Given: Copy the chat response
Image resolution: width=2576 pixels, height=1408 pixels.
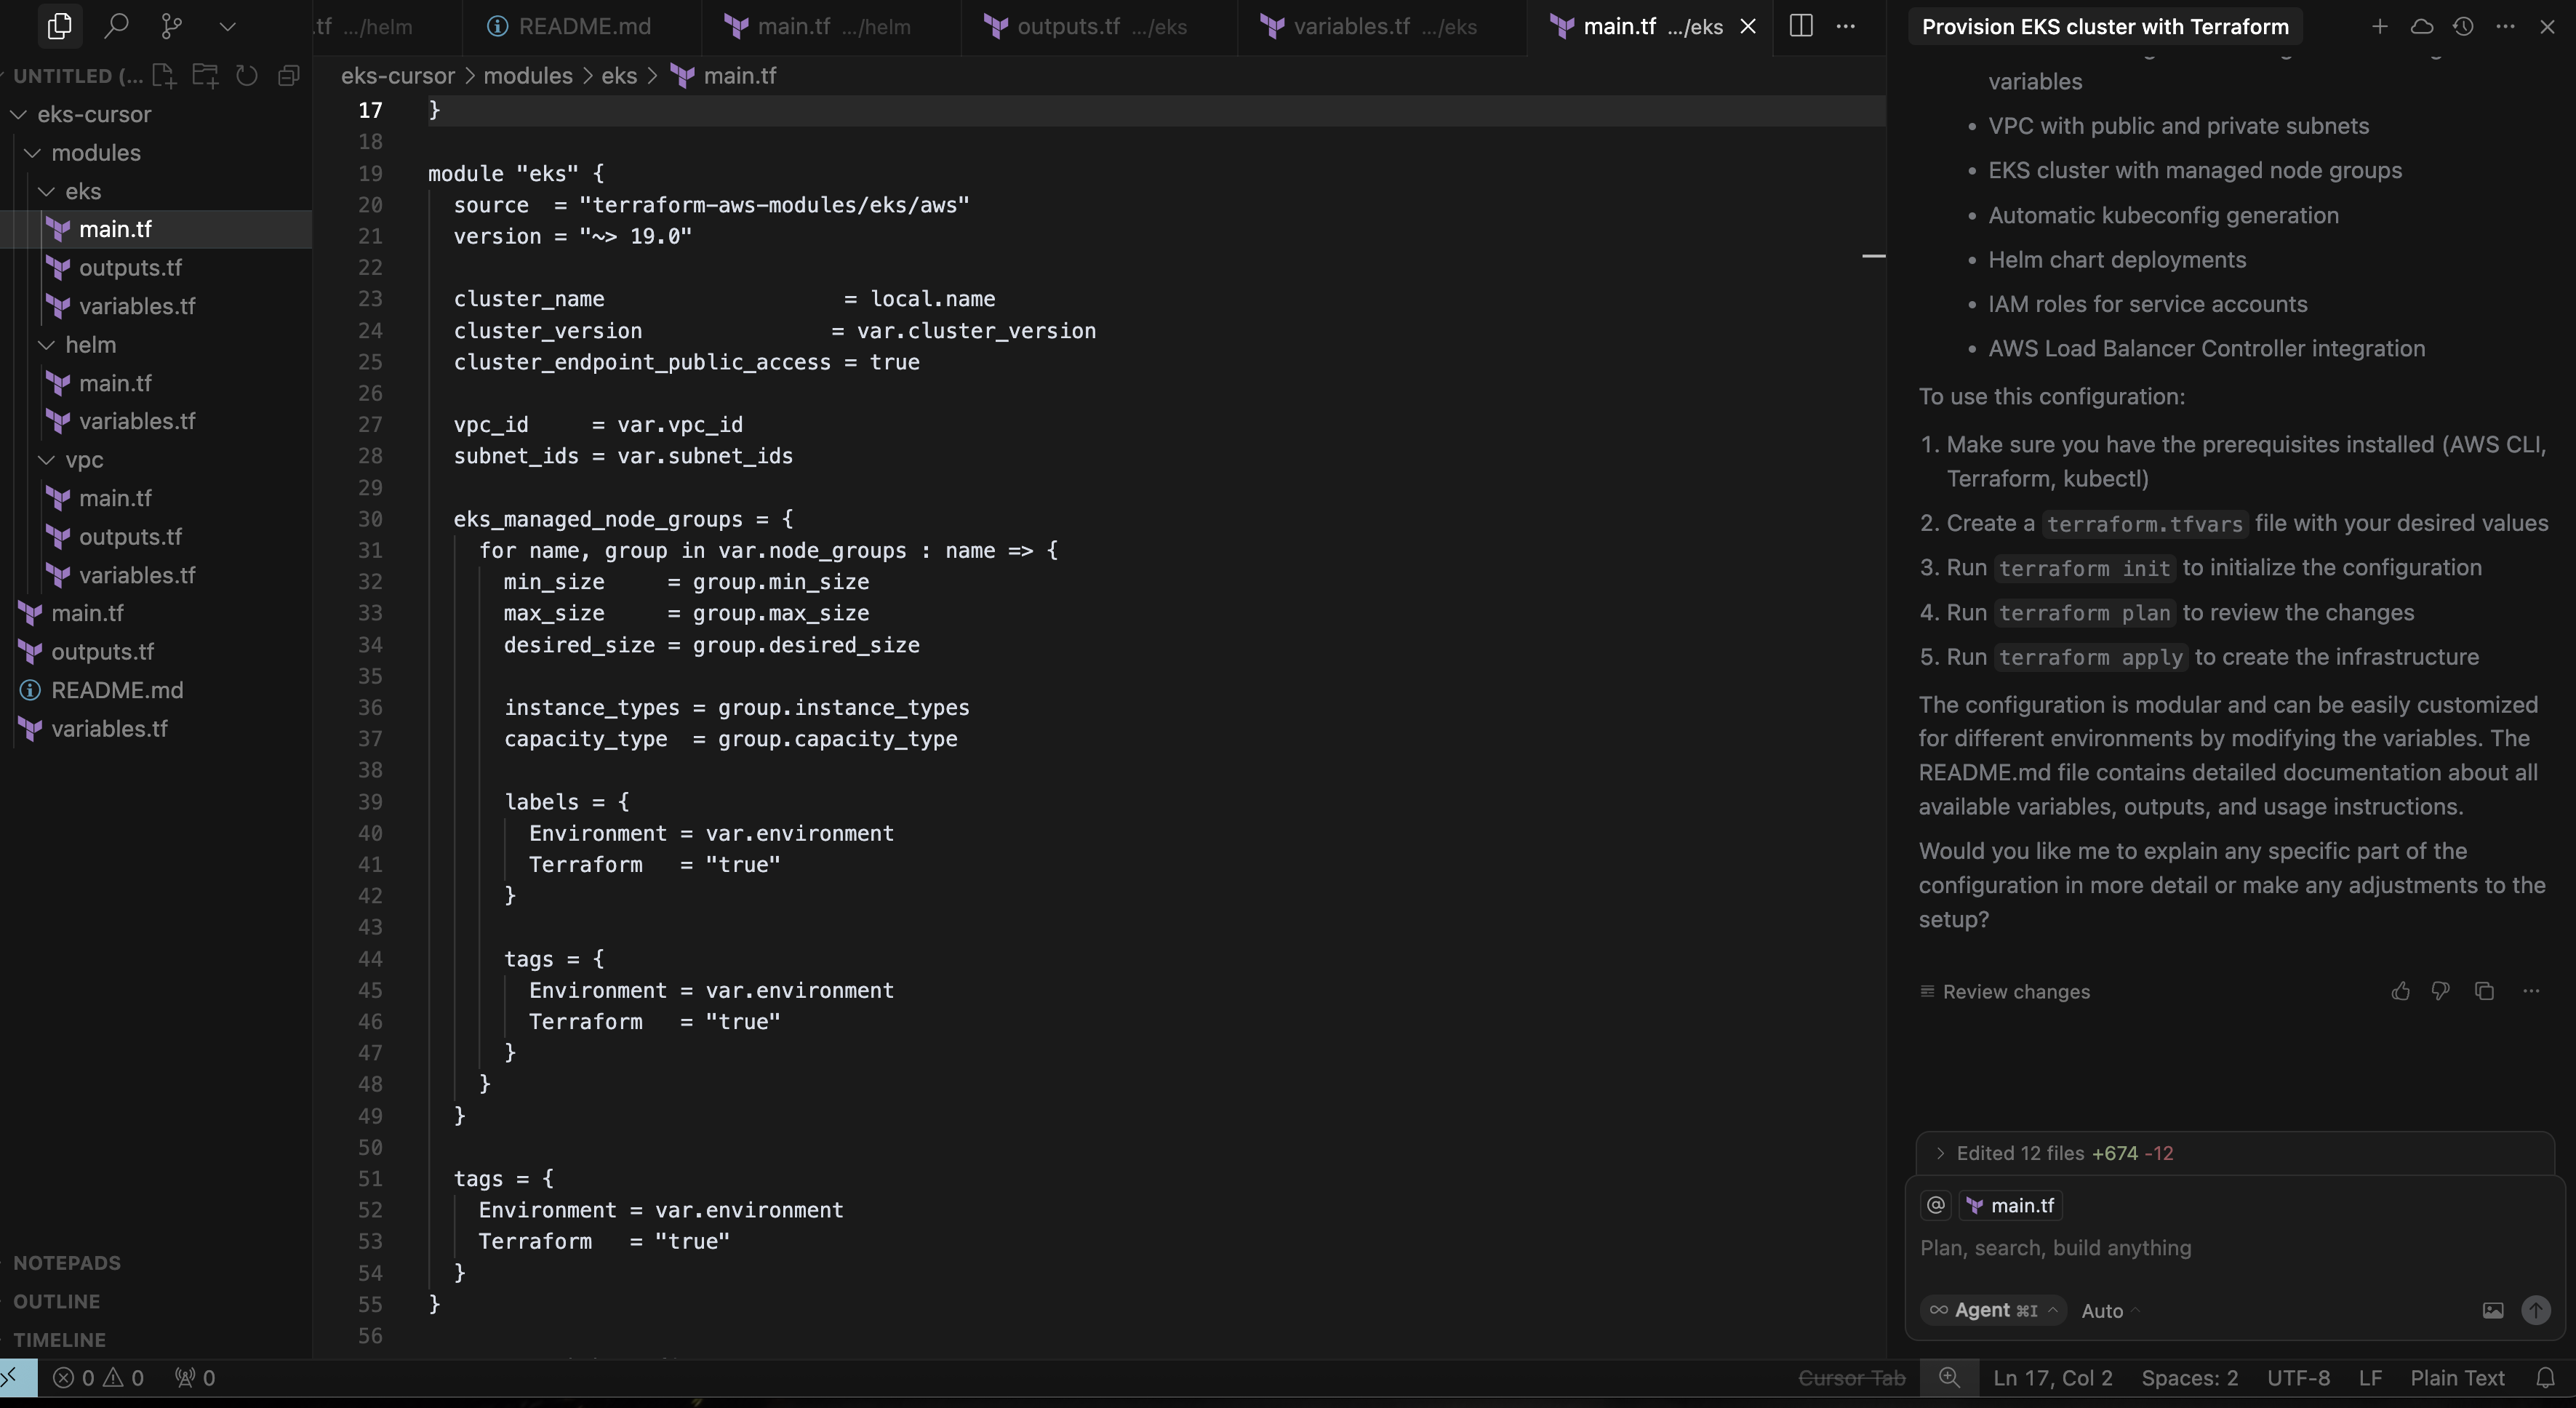Looking at the screenshot, I should 2484,991.
